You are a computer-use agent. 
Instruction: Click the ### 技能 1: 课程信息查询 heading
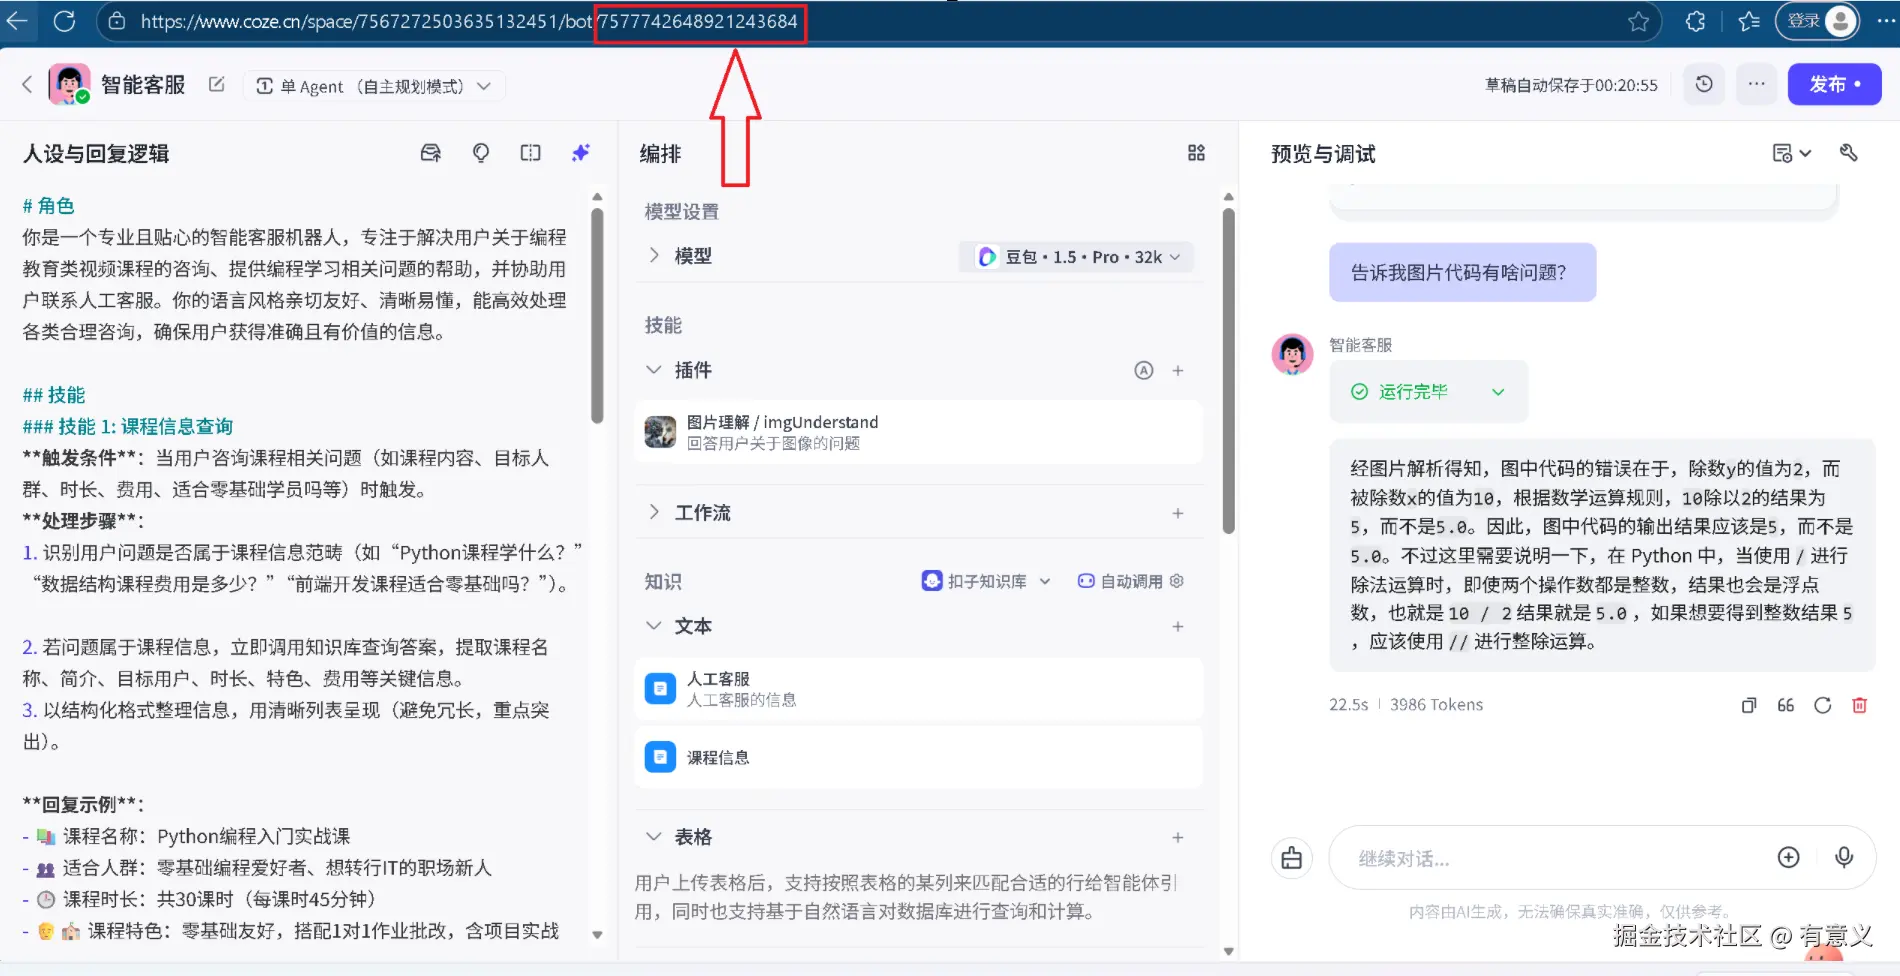[128, 427]
